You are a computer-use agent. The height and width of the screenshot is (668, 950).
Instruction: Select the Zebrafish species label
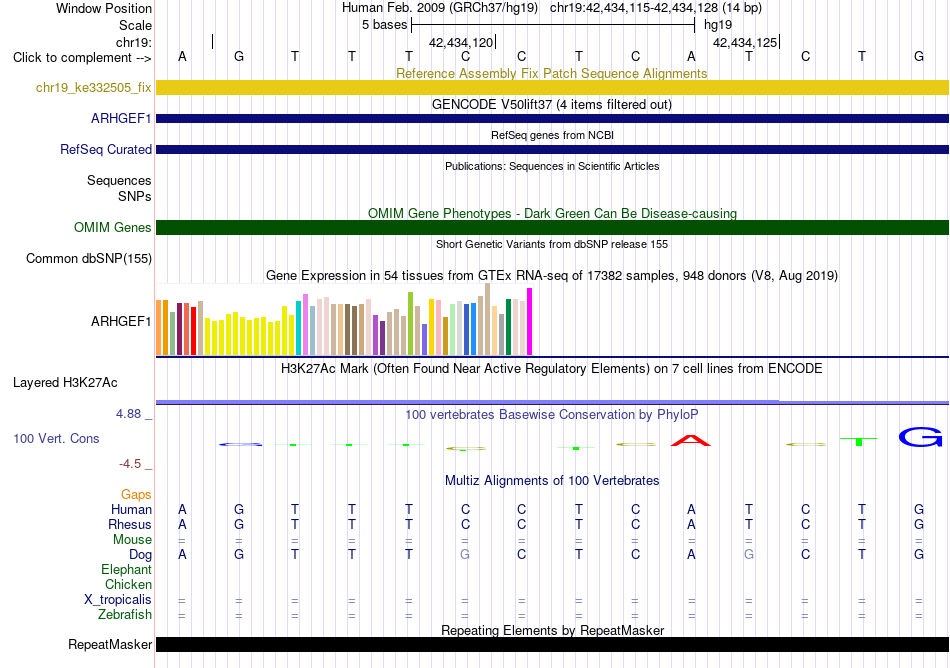[125, 615]
